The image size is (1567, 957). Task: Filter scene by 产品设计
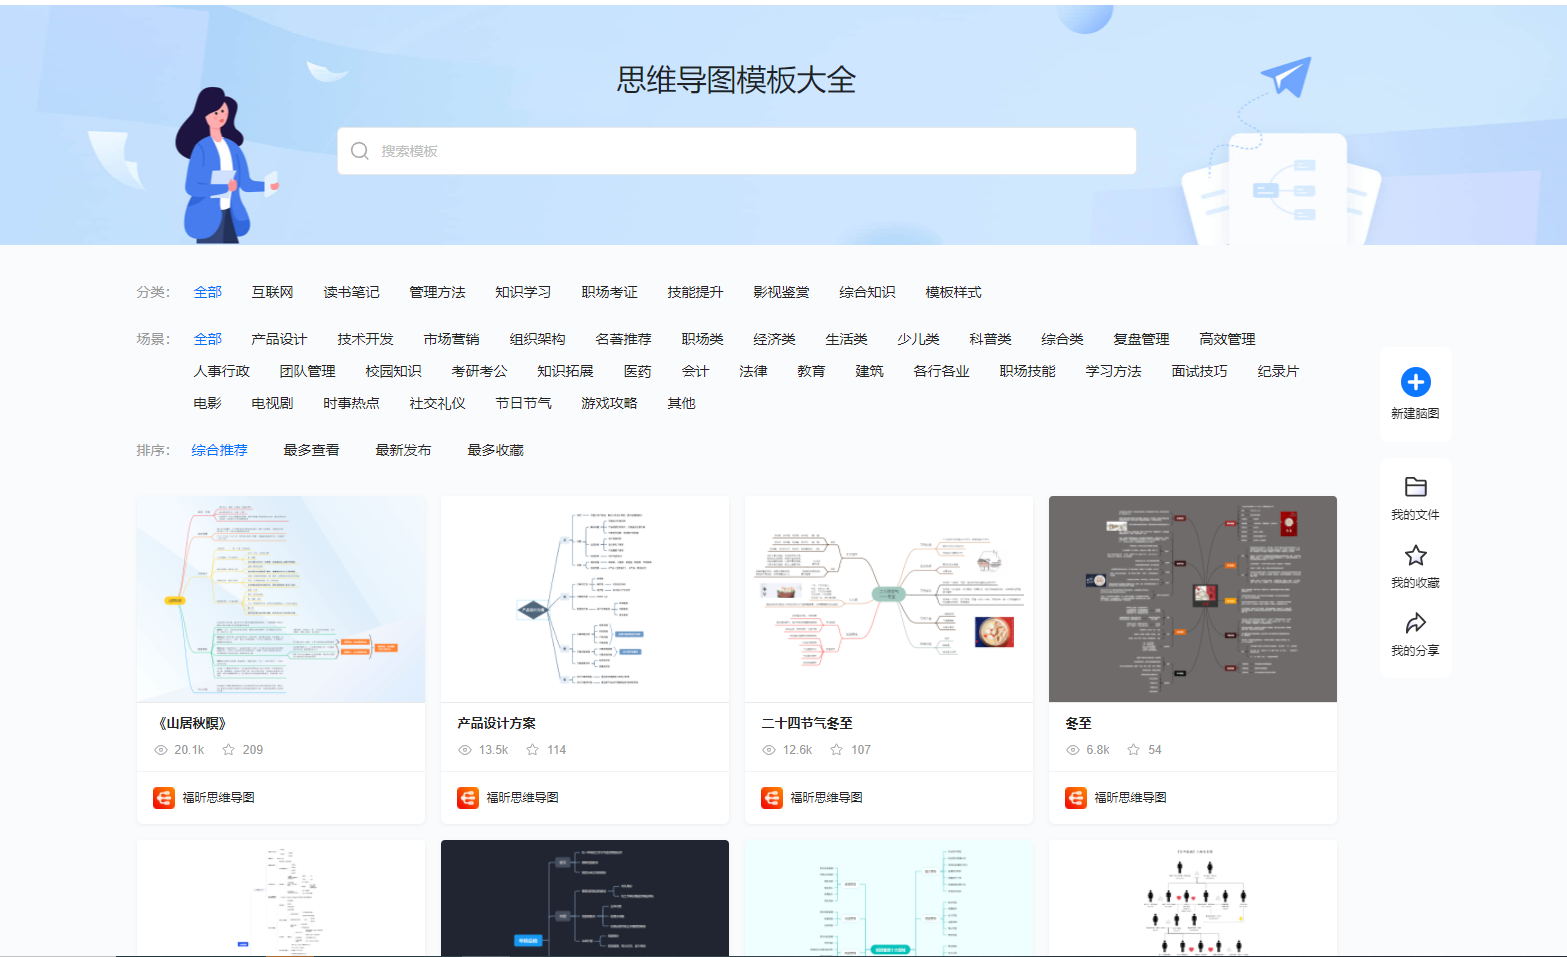coord(280,339)
